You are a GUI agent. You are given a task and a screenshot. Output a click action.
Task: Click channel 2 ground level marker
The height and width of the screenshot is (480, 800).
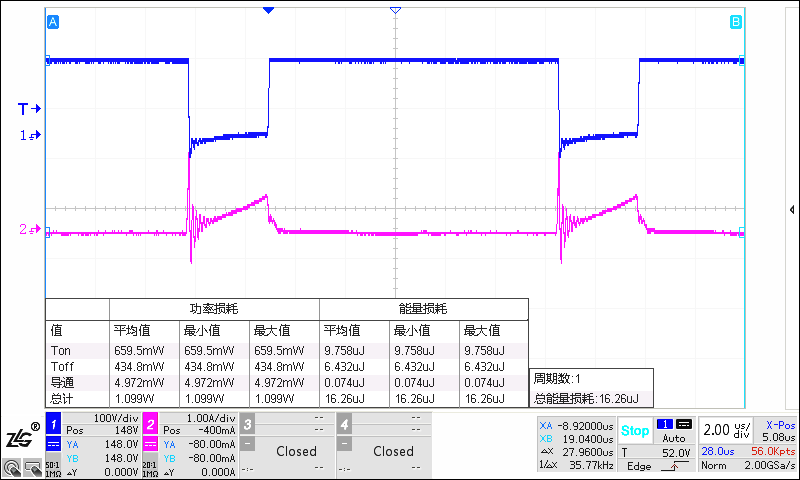point(29,230)
